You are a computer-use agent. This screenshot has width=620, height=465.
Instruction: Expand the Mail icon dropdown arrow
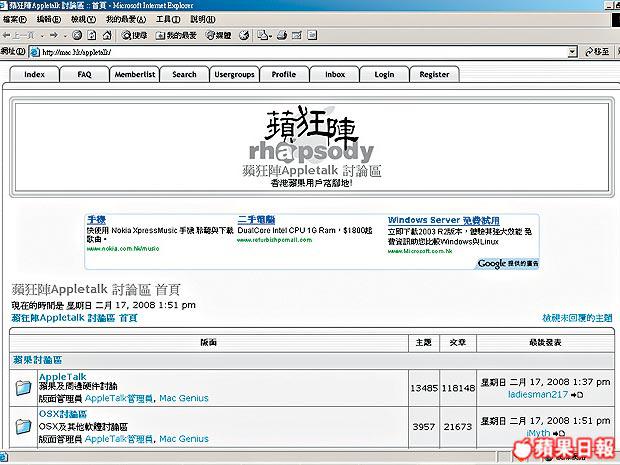coord(270,36)
